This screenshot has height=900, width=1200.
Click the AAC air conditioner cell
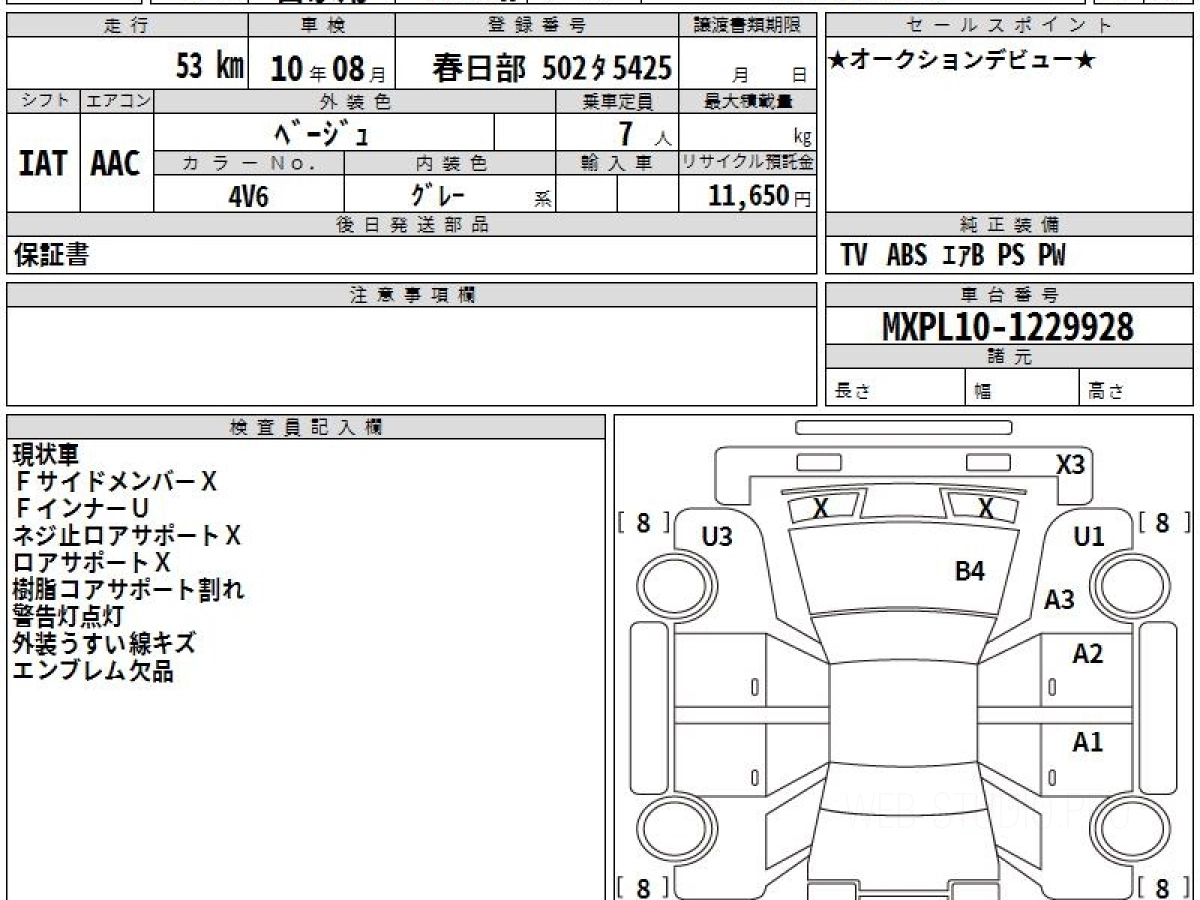[x=116, y=164]
